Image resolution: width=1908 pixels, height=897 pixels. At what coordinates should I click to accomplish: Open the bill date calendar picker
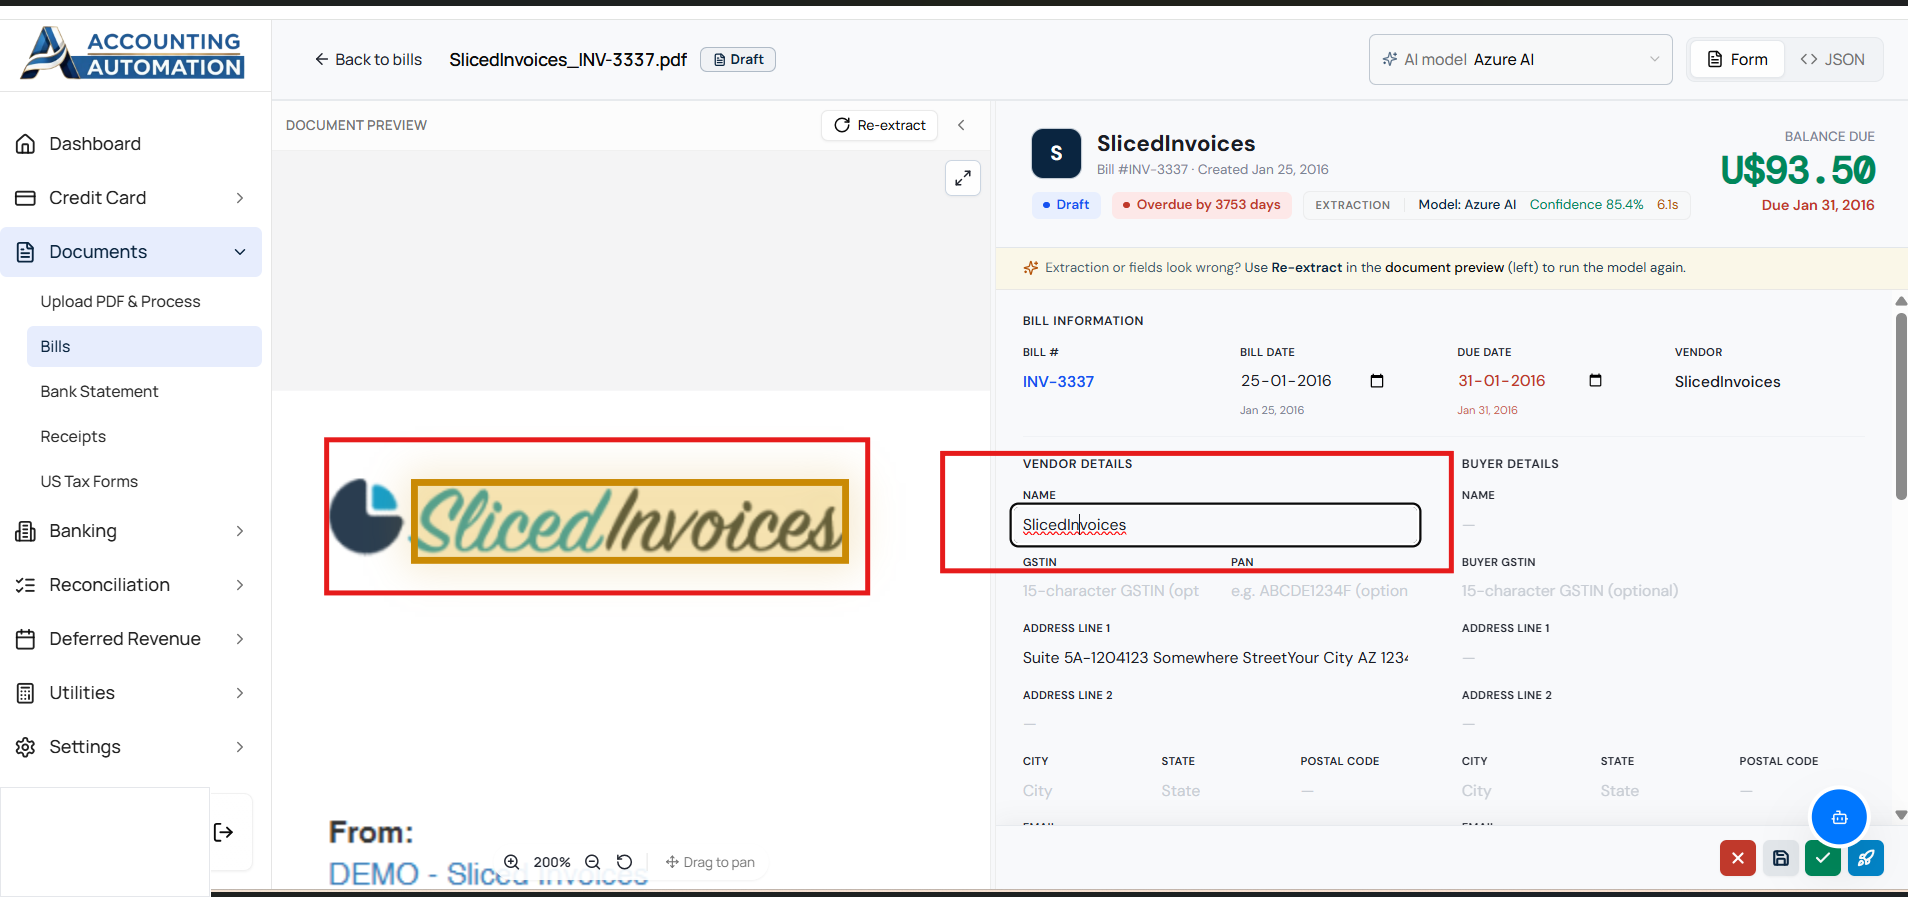click(1377, 381)
